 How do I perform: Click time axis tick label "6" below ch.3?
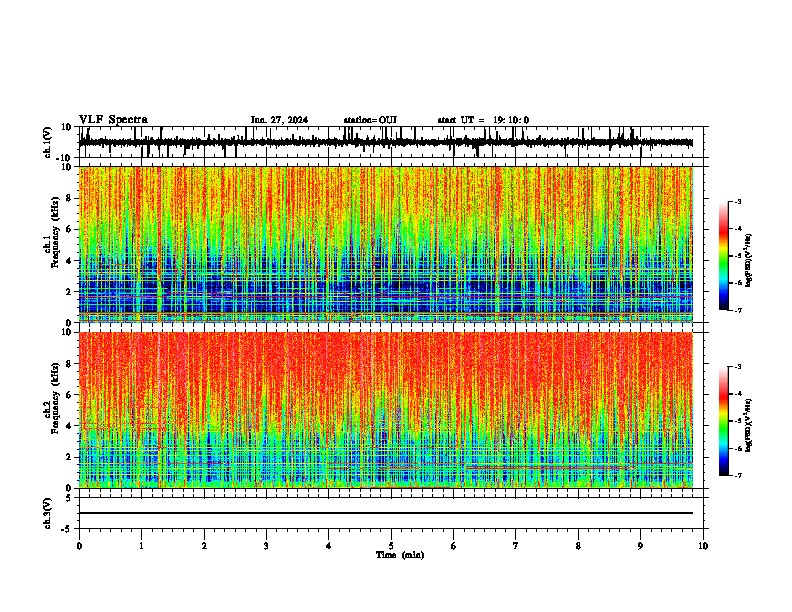(x=454, y=546)
